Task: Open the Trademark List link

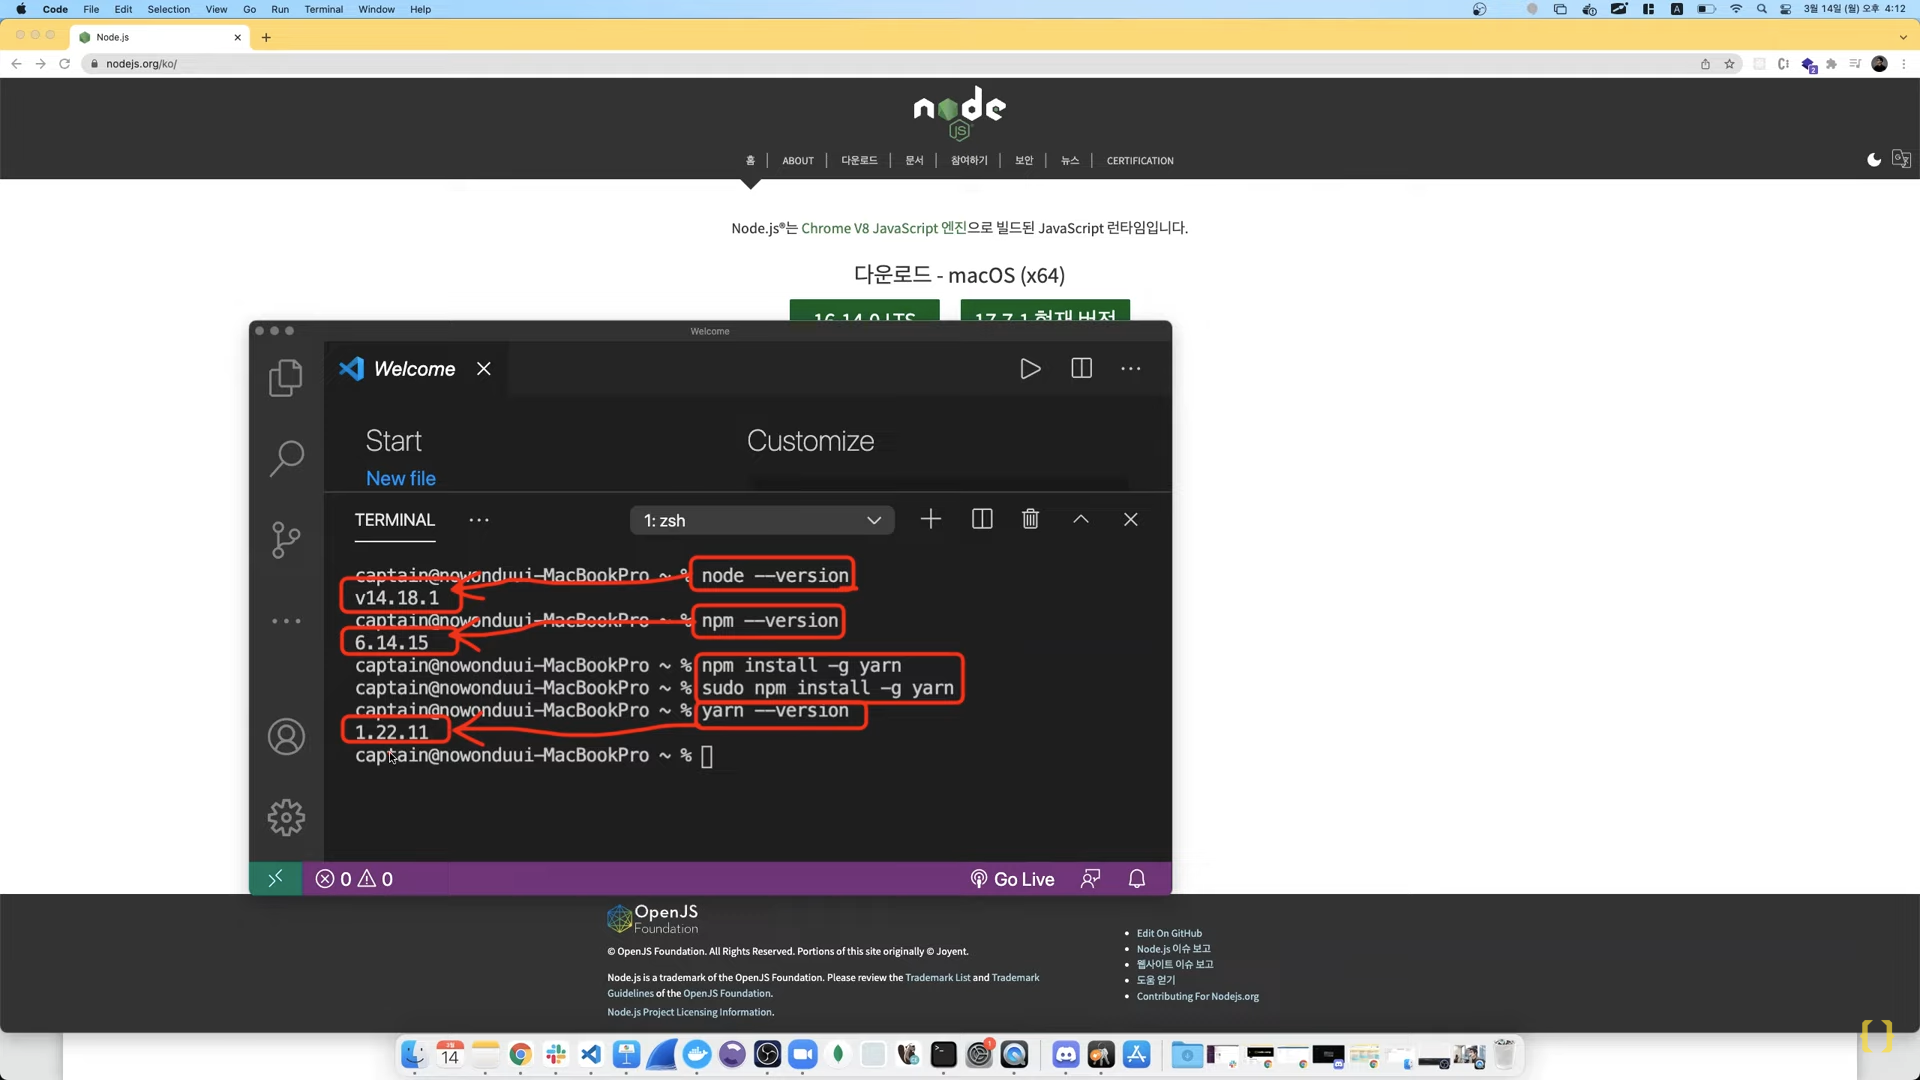Action: click(937, 978)
